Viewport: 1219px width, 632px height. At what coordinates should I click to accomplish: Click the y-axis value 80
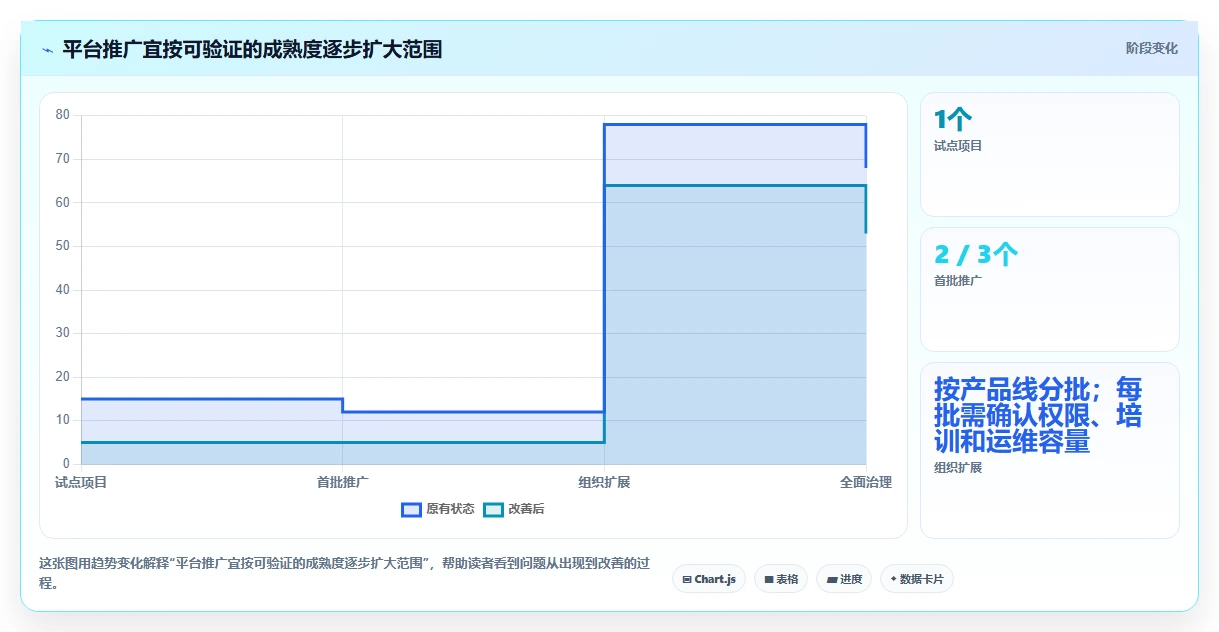[63, 115]
